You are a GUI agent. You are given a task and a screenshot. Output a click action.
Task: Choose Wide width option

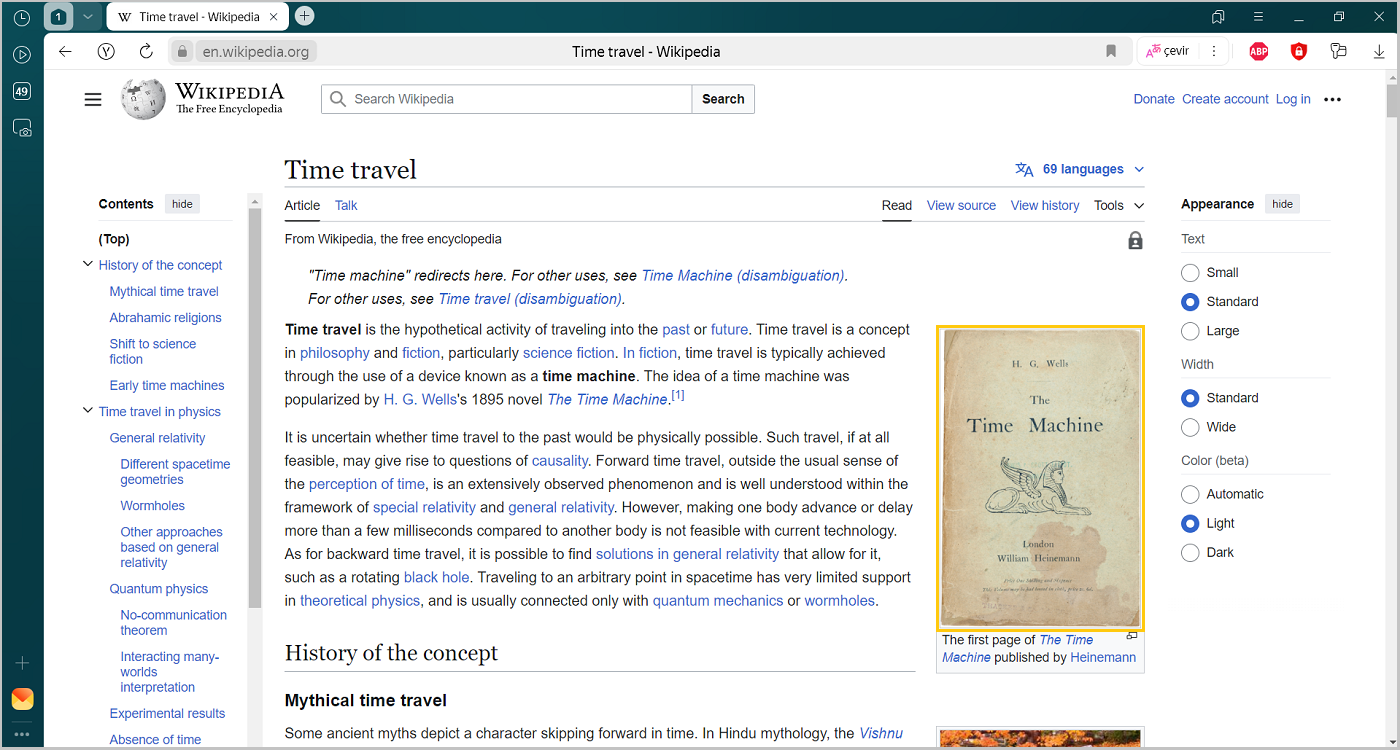[x=1190, y=427]
